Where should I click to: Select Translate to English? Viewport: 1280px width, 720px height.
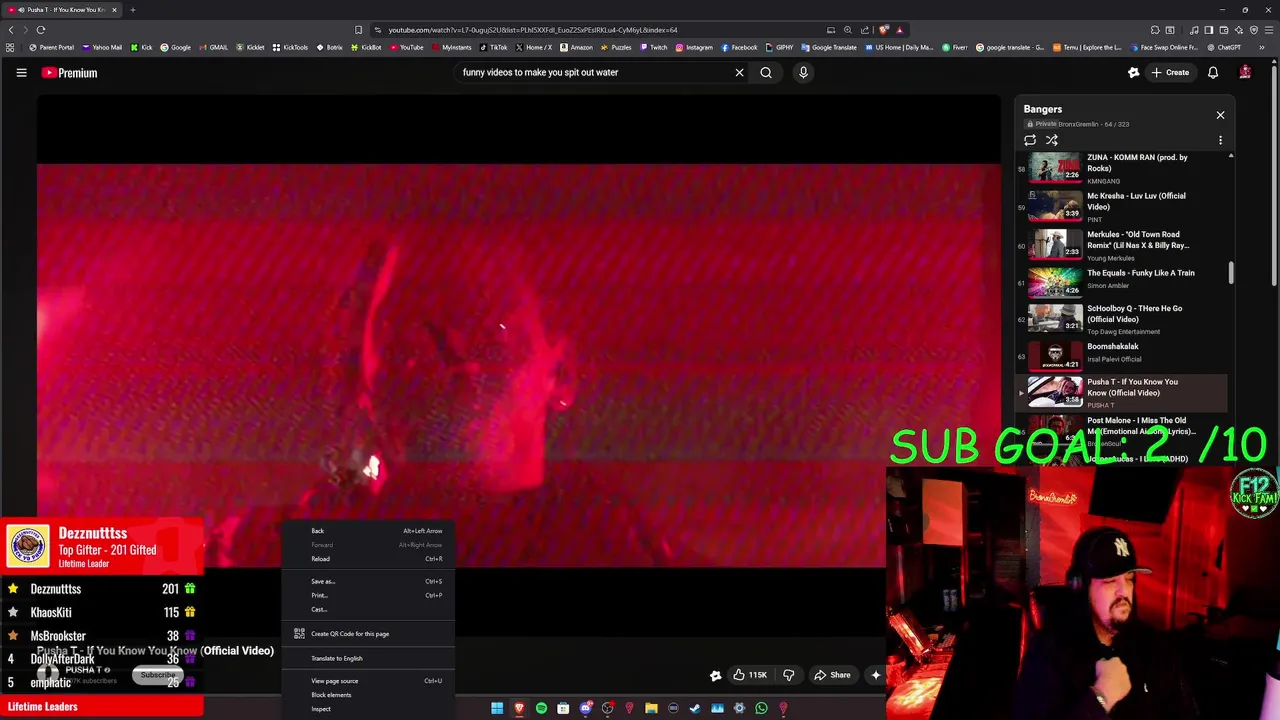pyautogui.click(x=368, y=658)
